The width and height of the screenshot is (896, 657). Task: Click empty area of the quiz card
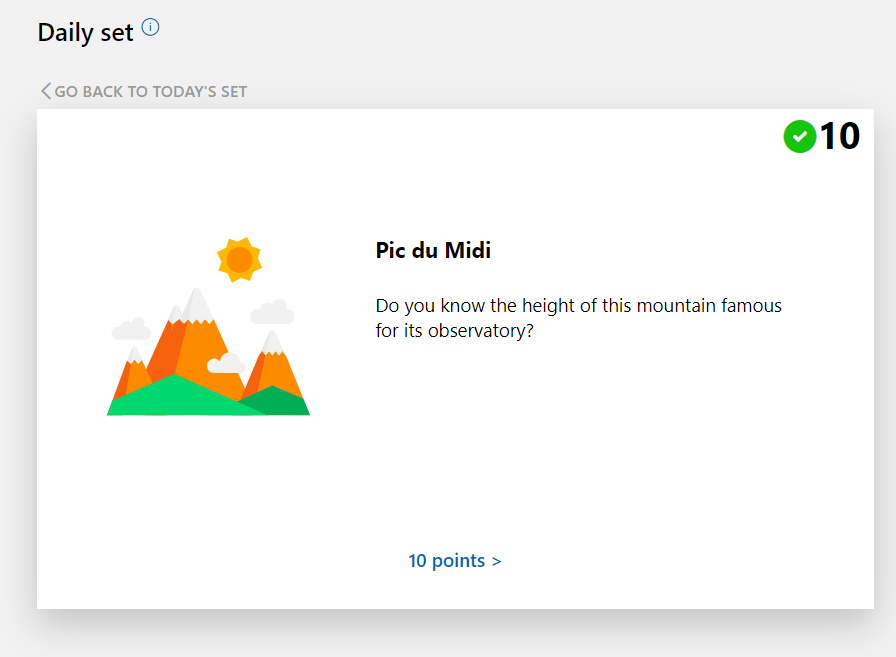[629, 446]
